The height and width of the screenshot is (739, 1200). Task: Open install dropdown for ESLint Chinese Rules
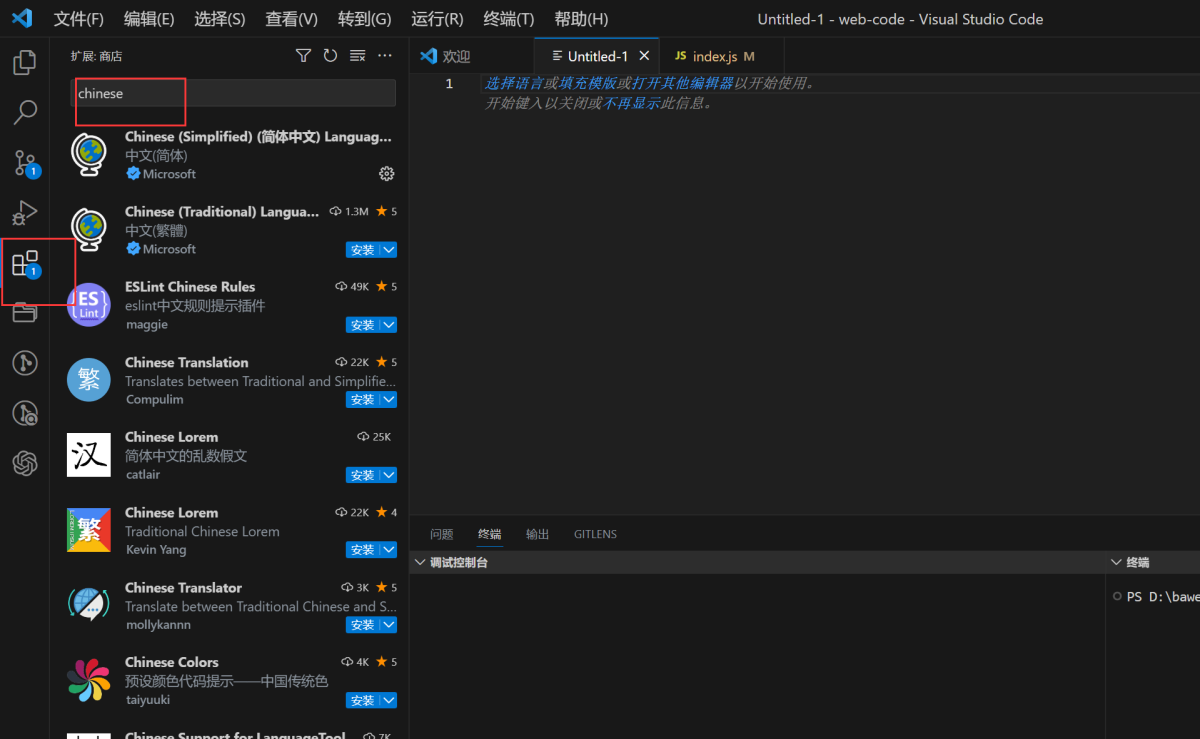(389, 325)
